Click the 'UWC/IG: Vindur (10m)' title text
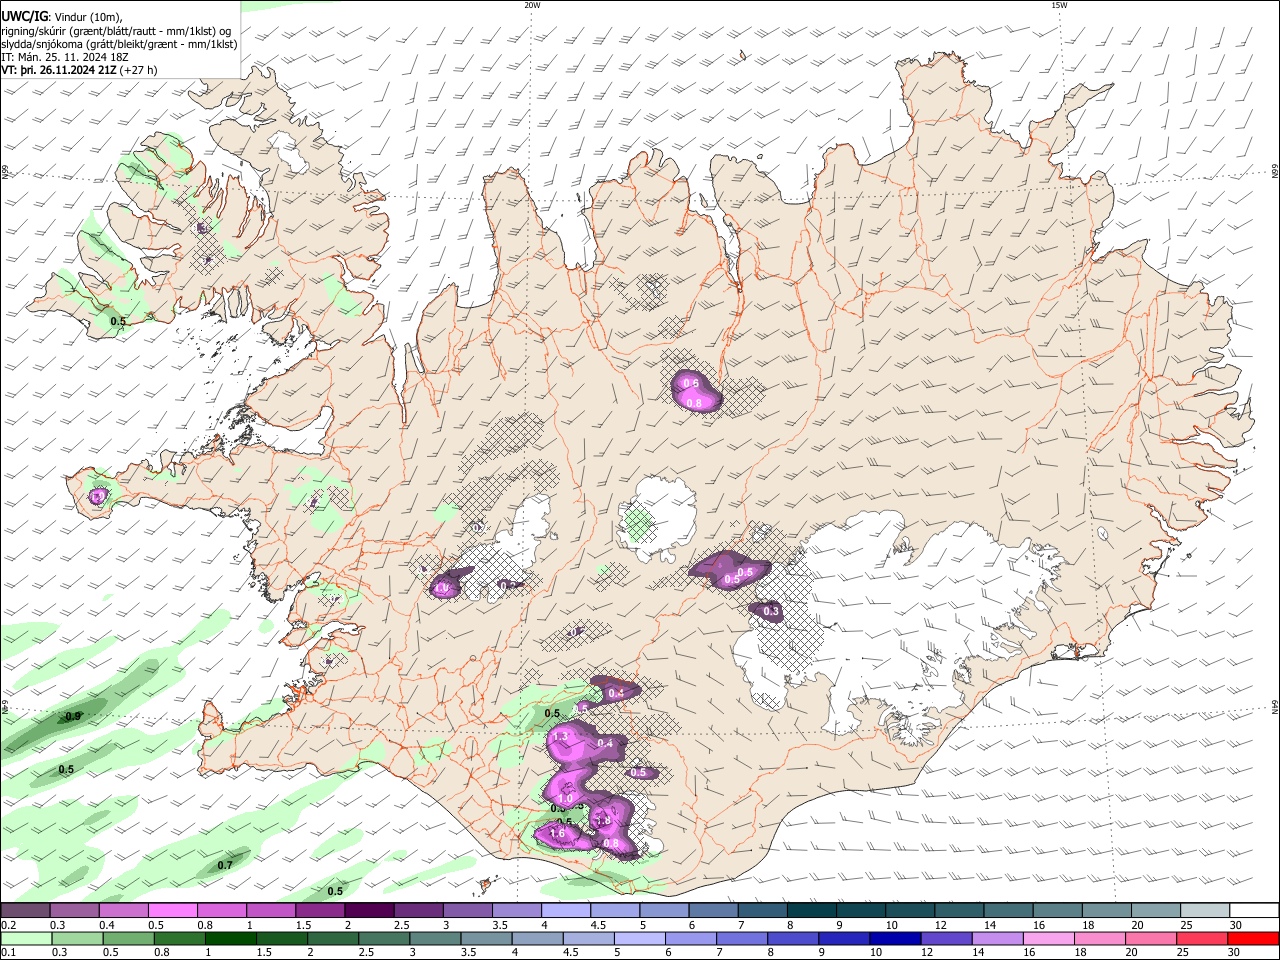The width and height of the screenshot is (1280, 960). tap(61, 16)
